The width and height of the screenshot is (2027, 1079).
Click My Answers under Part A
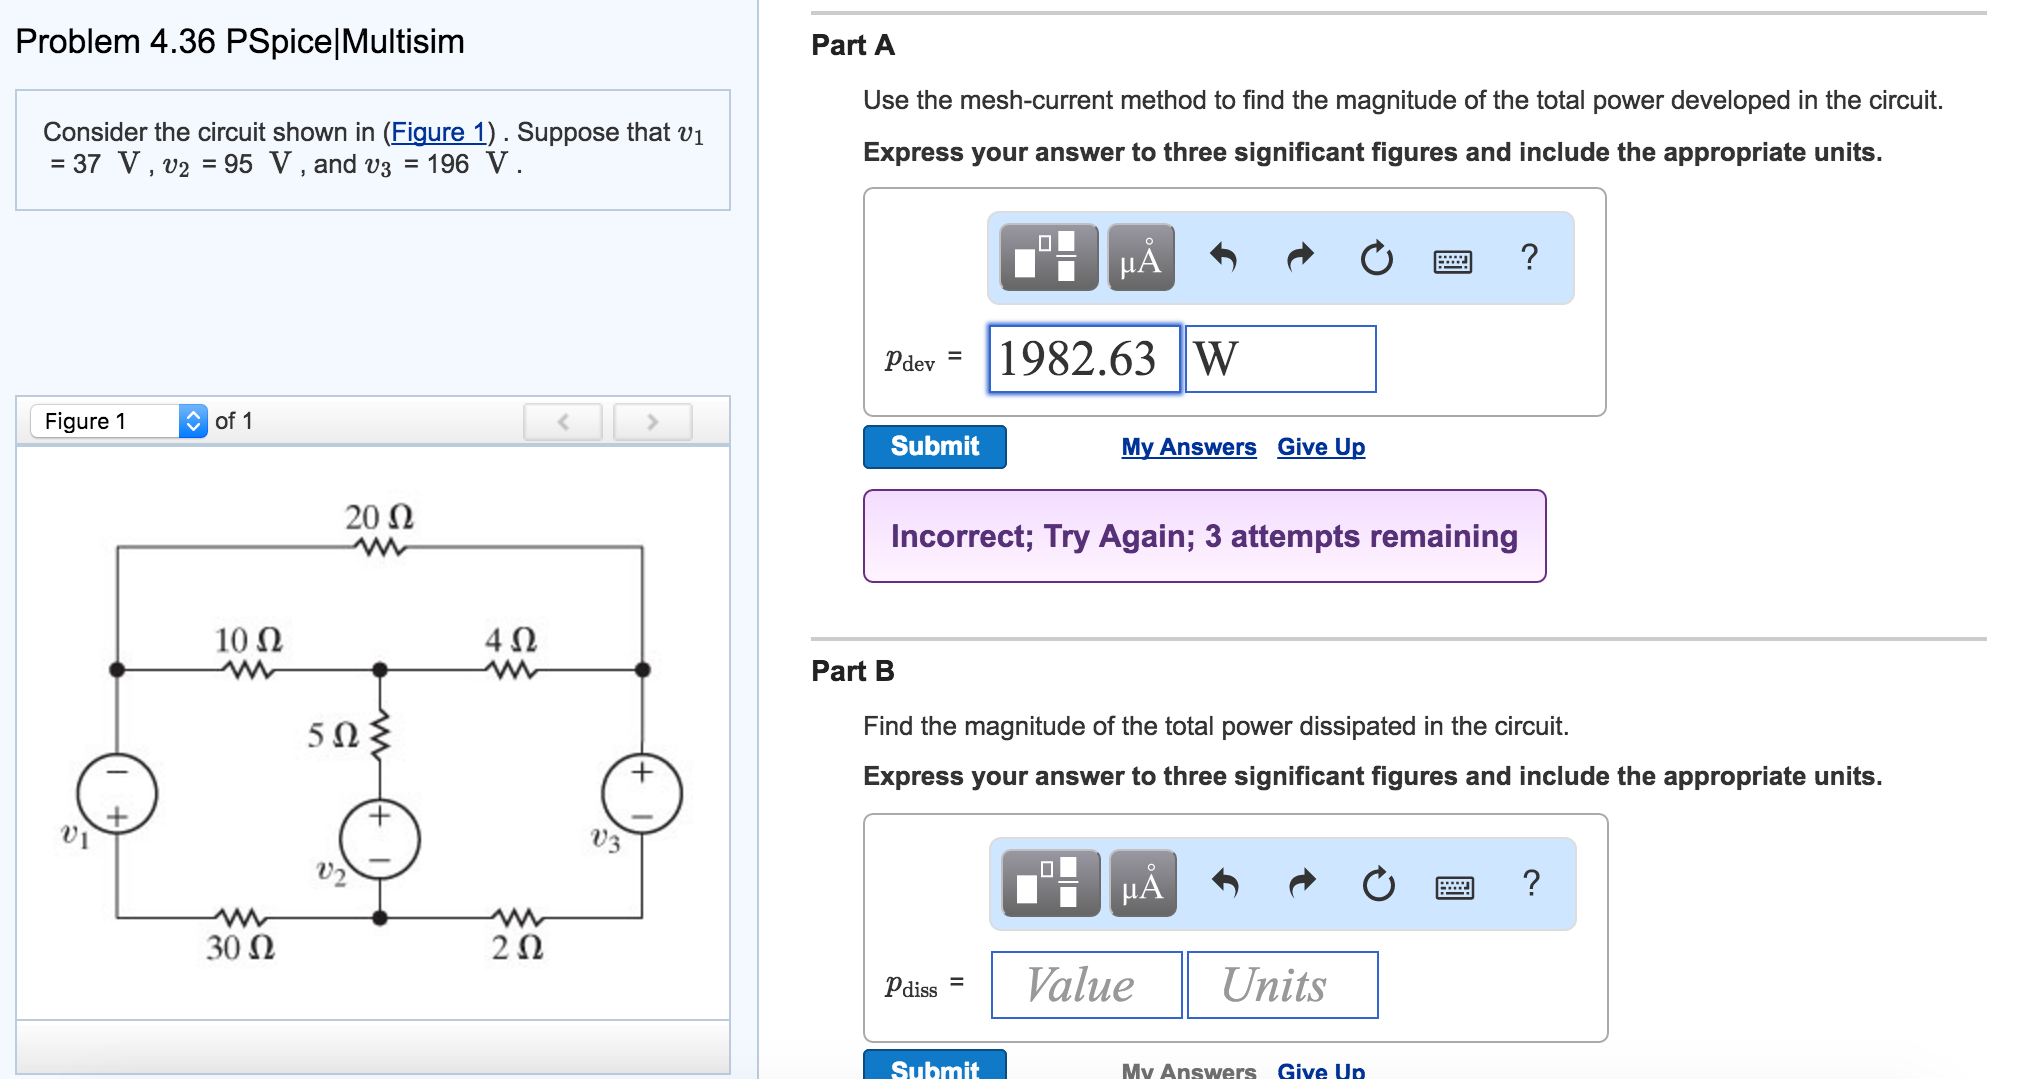[x=1188, y=446]
